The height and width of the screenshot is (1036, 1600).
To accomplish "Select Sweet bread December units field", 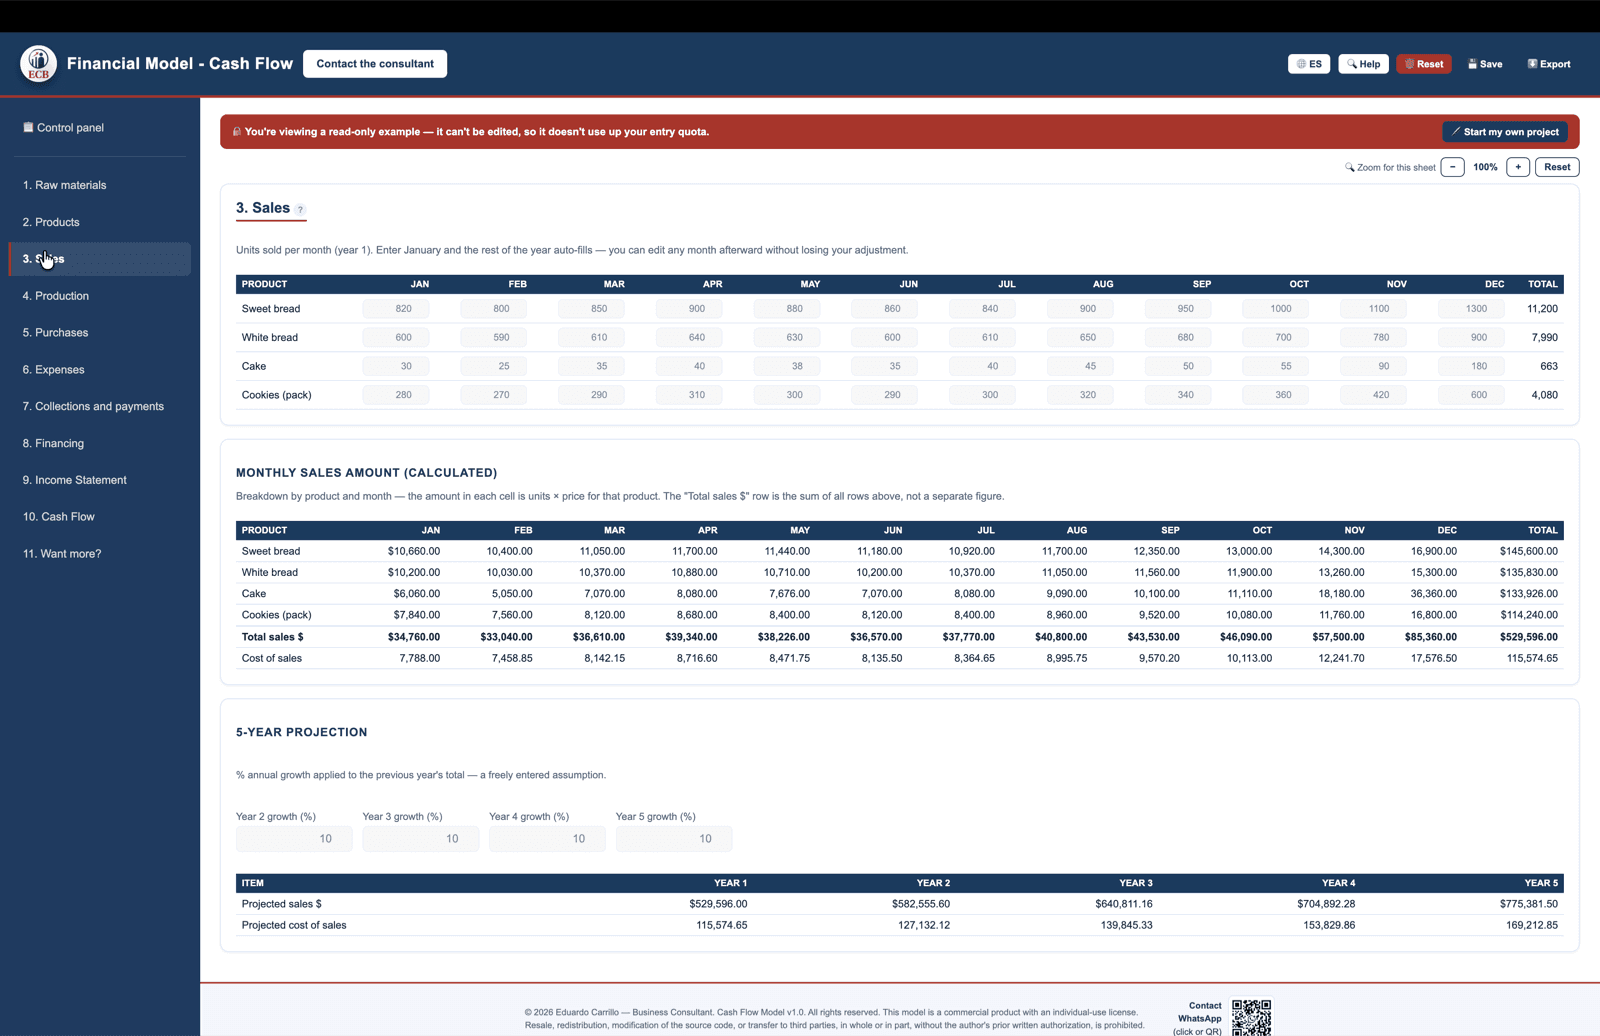I will pyautogui.click(x=1471, y=309).
